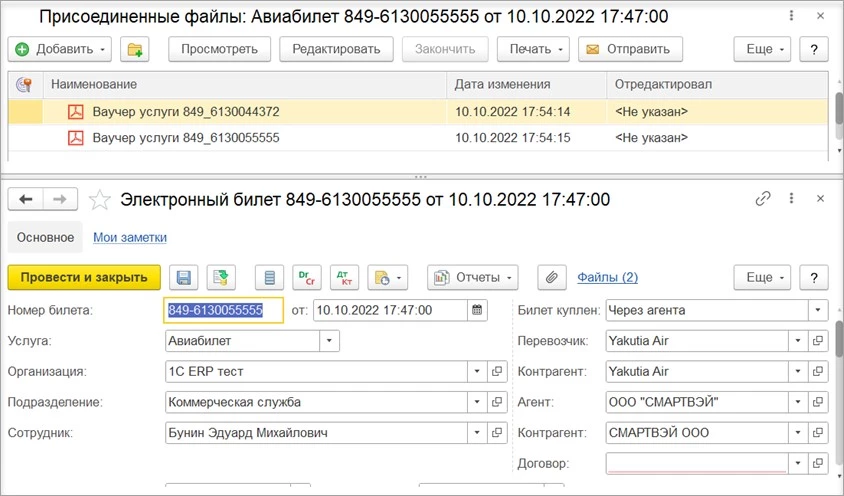This screenshot has height=496, width=844.
Task: Click the Подразделение field Коммерческая служба
Action: click(x=316, y=402)
